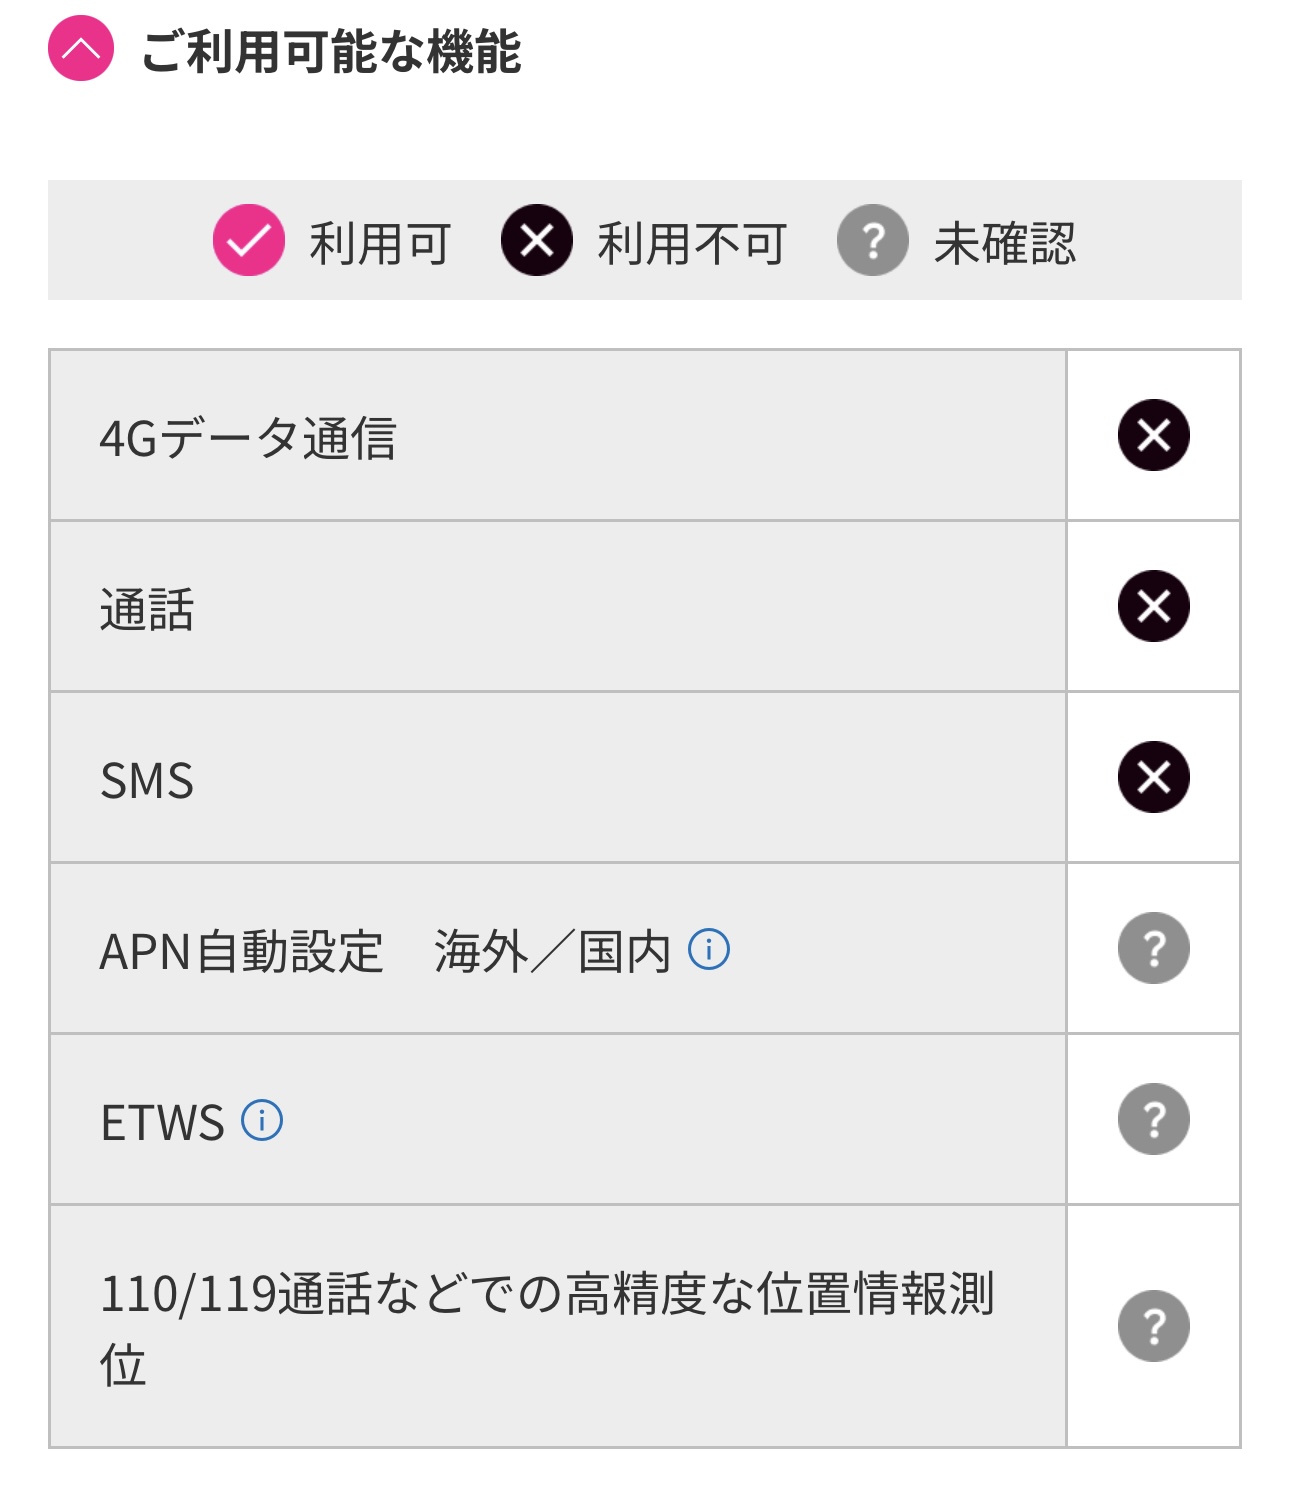
Task: Click the unavailable X icon for 通話
Action: click(x=1154, y=606)
